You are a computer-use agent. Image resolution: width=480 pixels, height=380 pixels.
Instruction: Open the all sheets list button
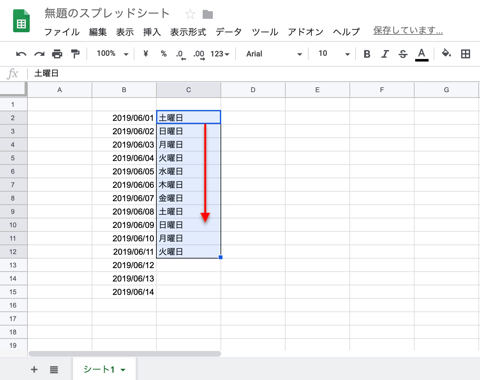(54, 369)
